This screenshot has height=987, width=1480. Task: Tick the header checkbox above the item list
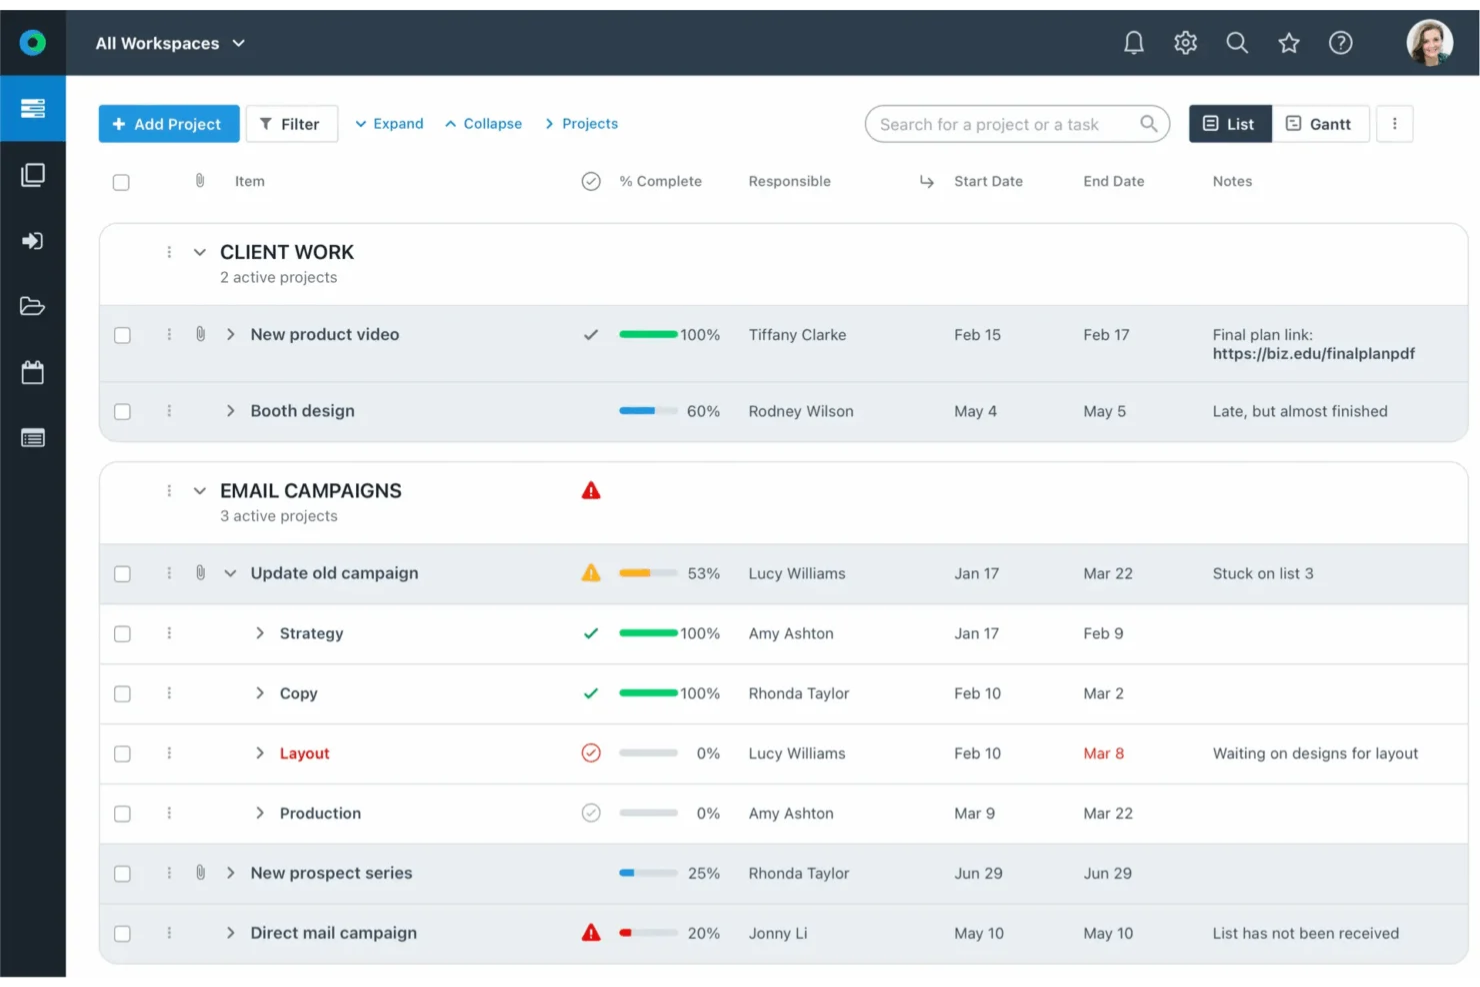121,182
